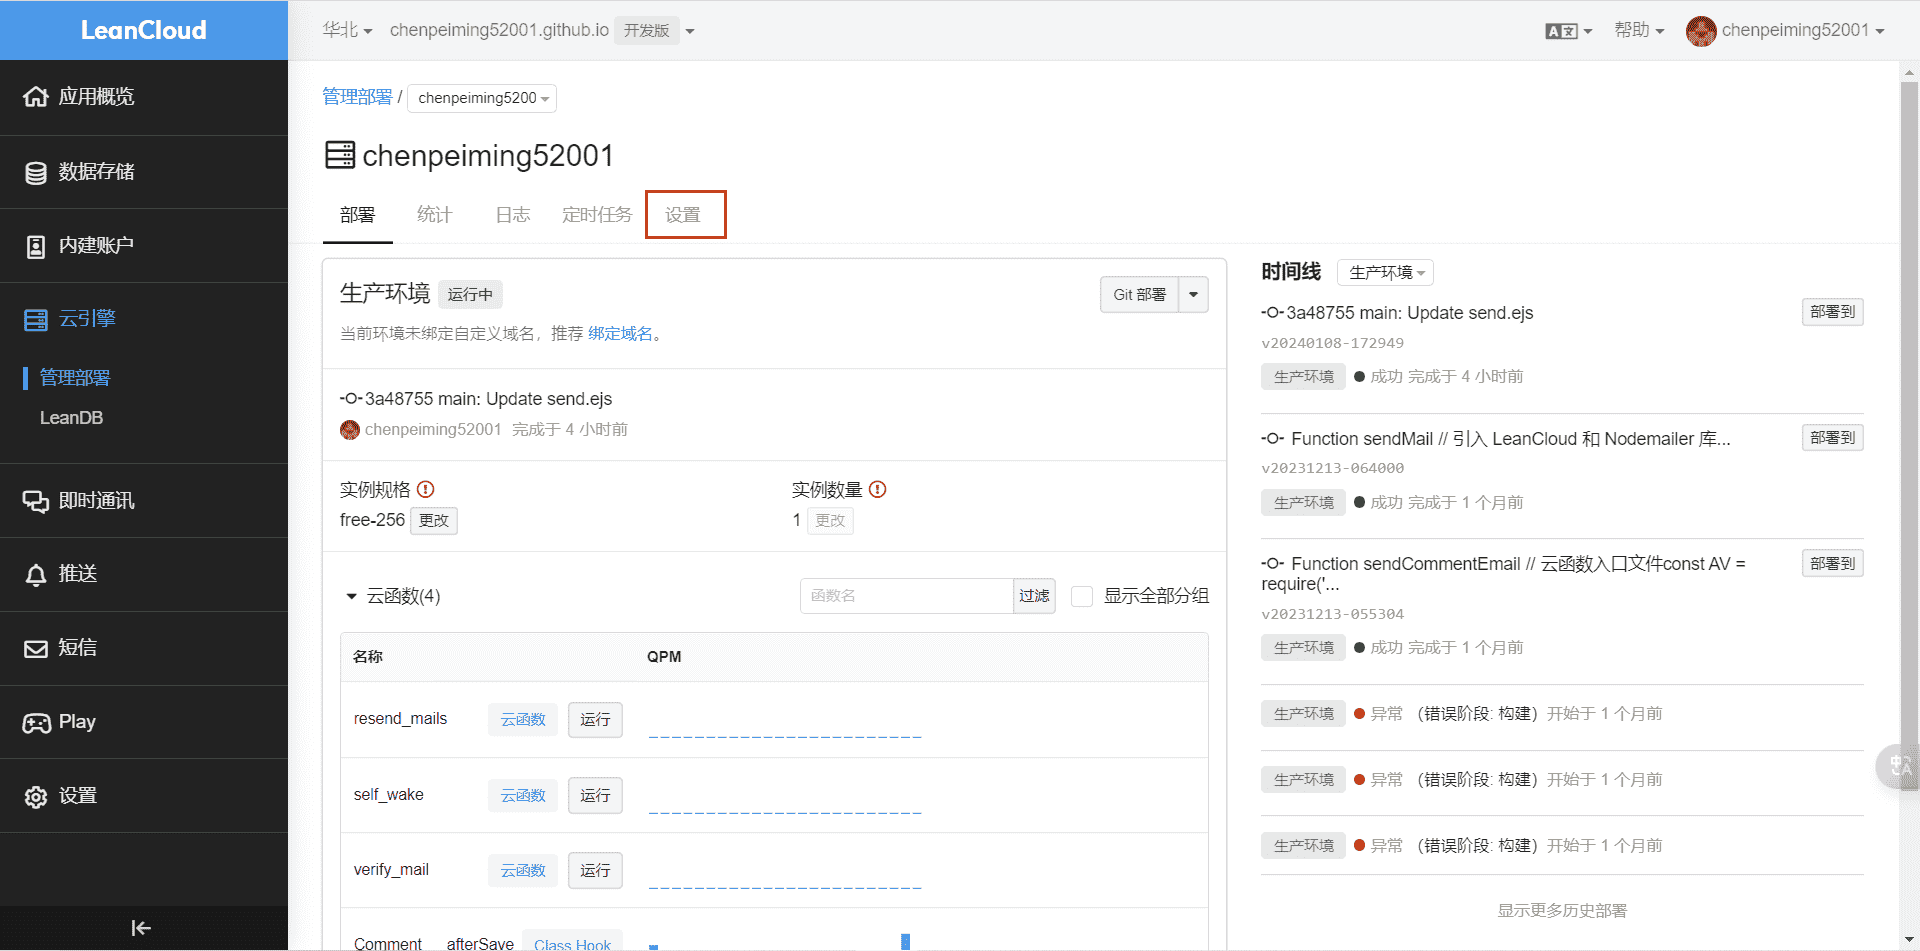Switch to the 部署 tab
The height and width of the screenshot is (951, 1920).
(x=357, y=215)
